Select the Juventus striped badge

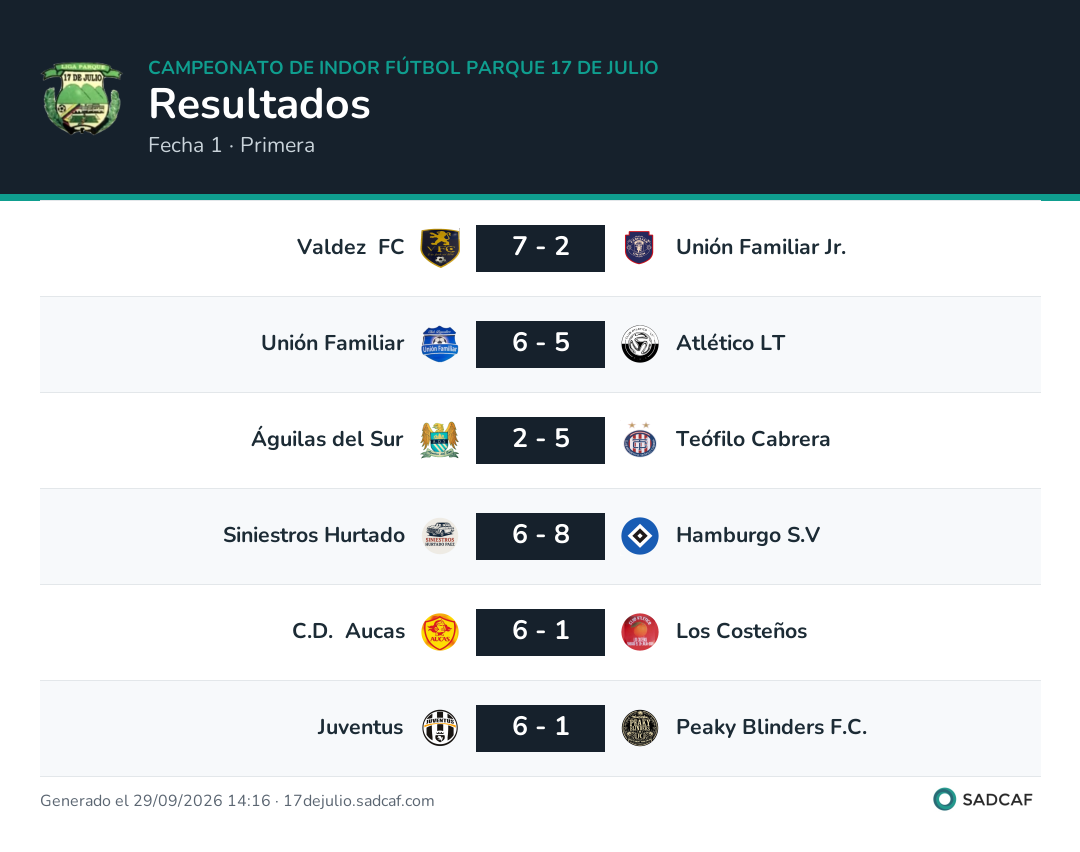[440, 728]
